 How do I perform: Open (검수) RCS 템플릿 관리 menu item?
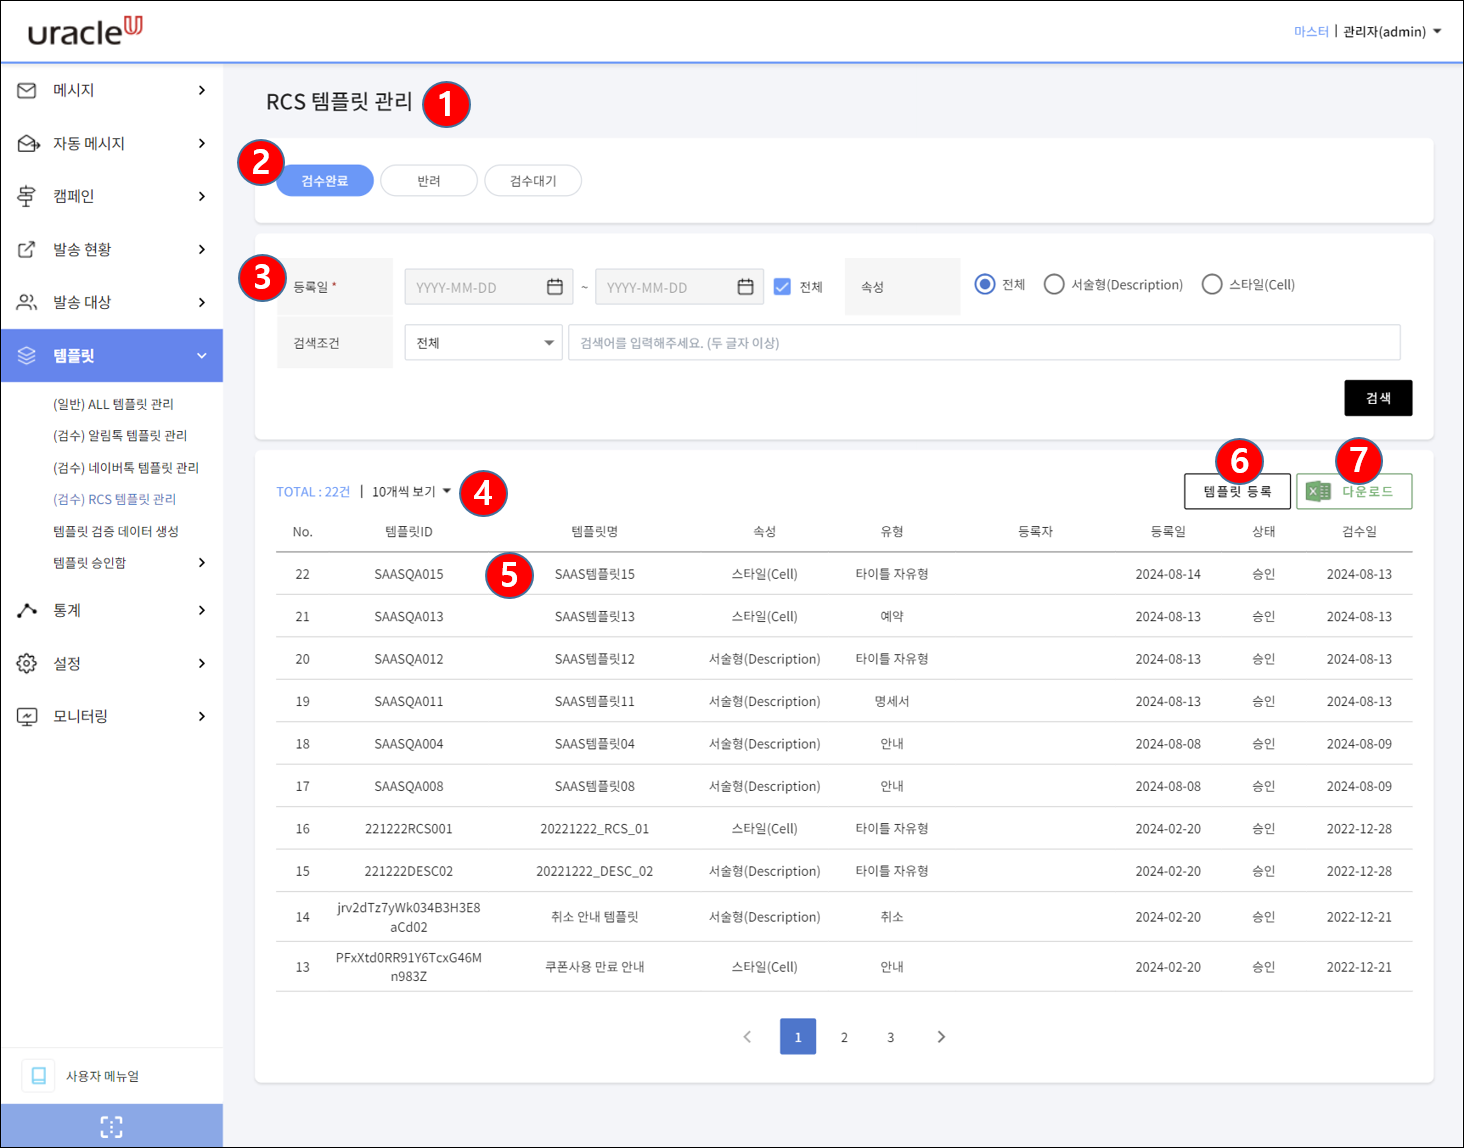(x=114, y=499)
